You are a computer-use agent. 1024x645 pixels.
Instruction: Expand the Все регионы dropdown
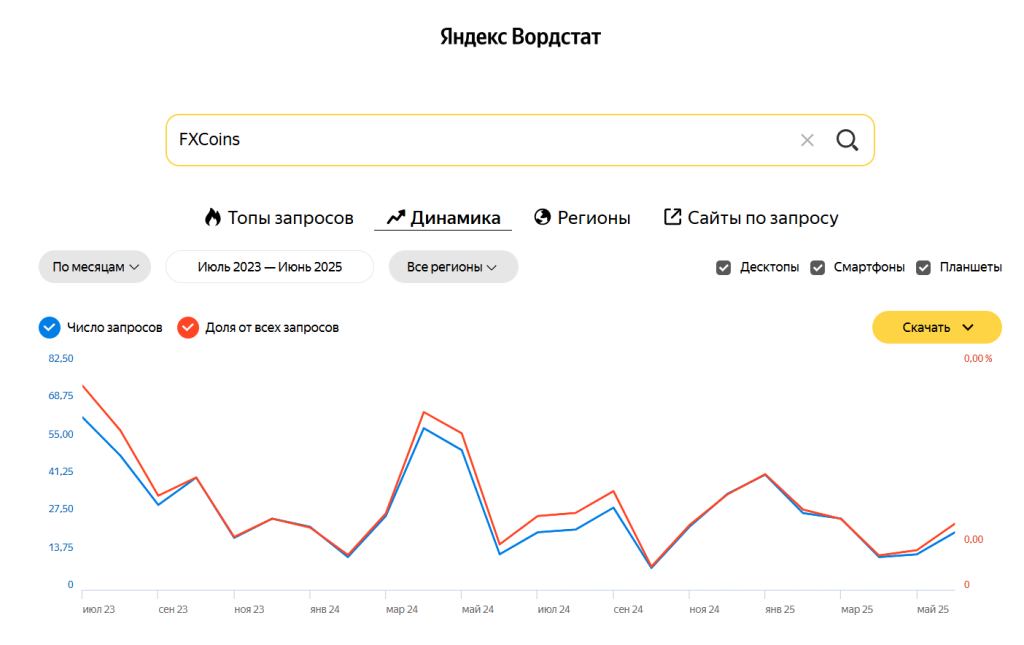453,267
